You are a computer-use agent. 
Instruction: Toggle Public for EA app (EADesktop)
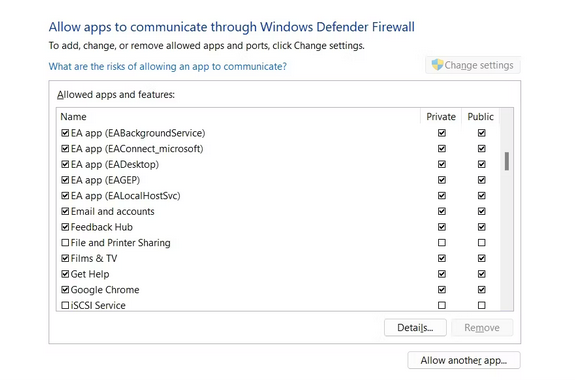click(481, 164)
